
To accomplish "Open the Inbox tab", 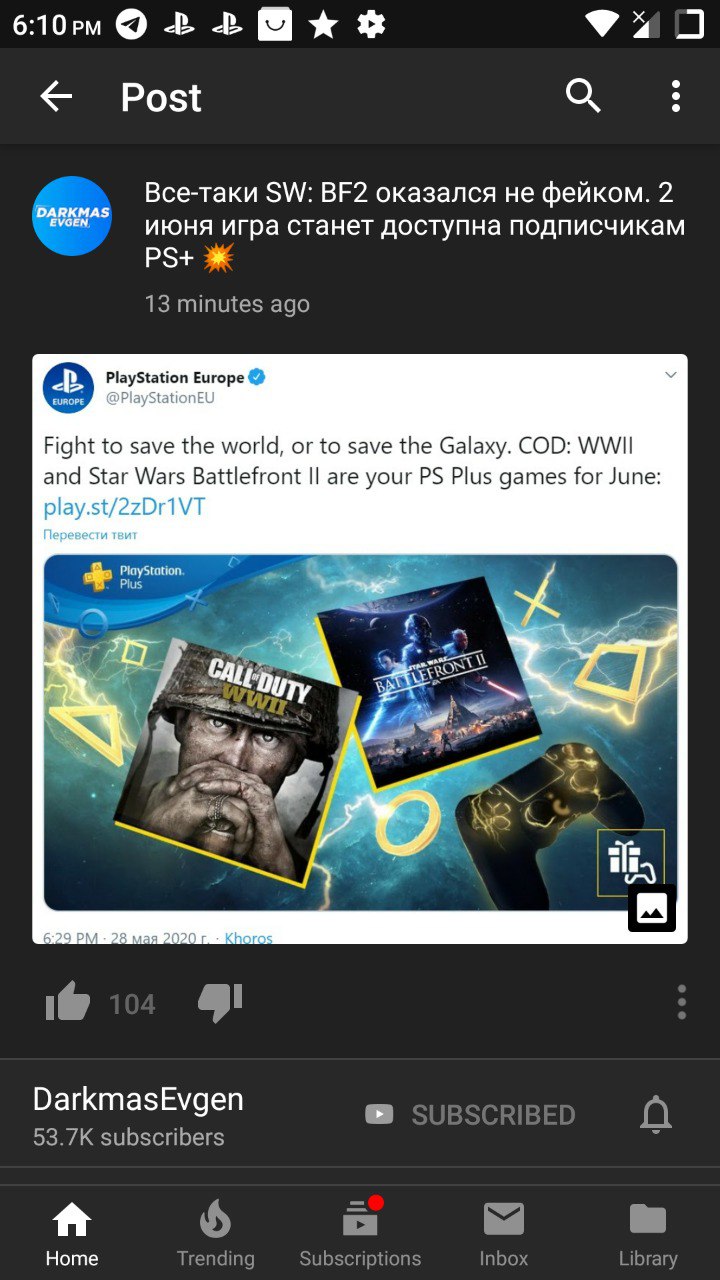I will (504, 1234).
